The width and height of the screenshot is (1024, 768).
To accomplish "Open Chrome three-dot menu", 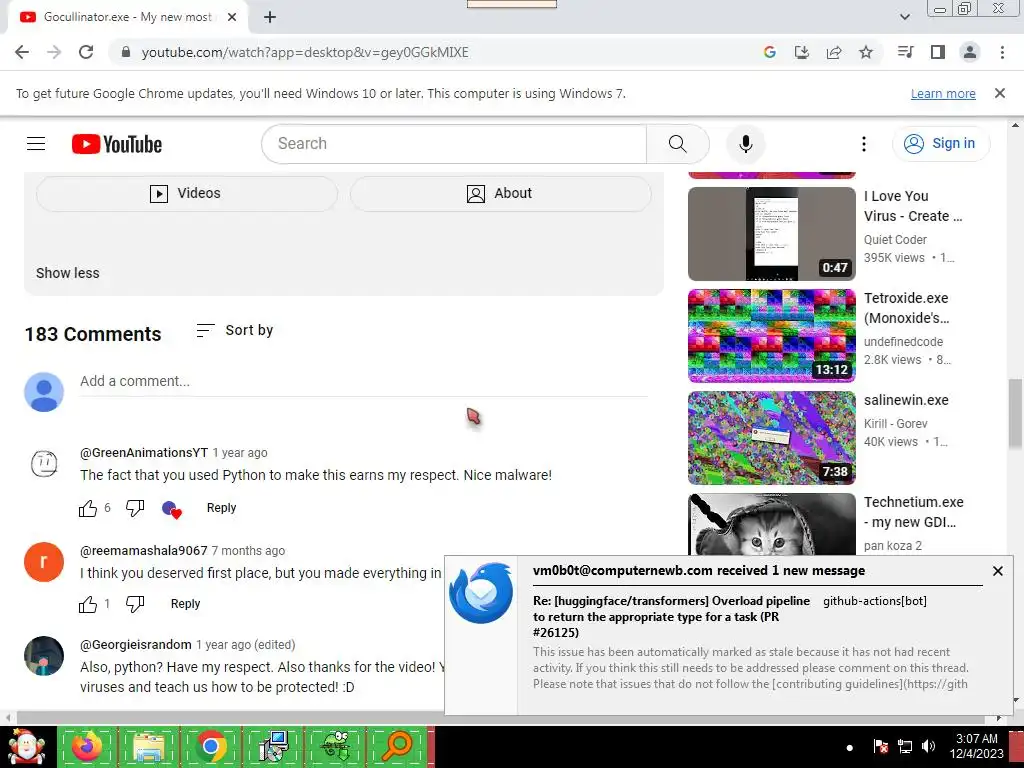I will (x=1002, y=52).
